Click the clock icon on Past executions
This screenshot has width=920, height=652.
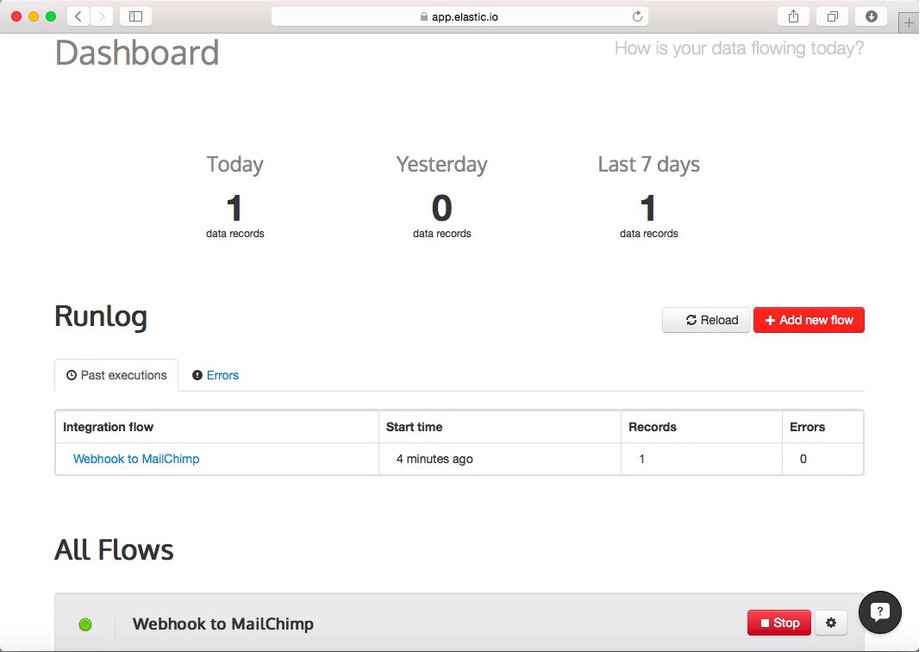72,375
